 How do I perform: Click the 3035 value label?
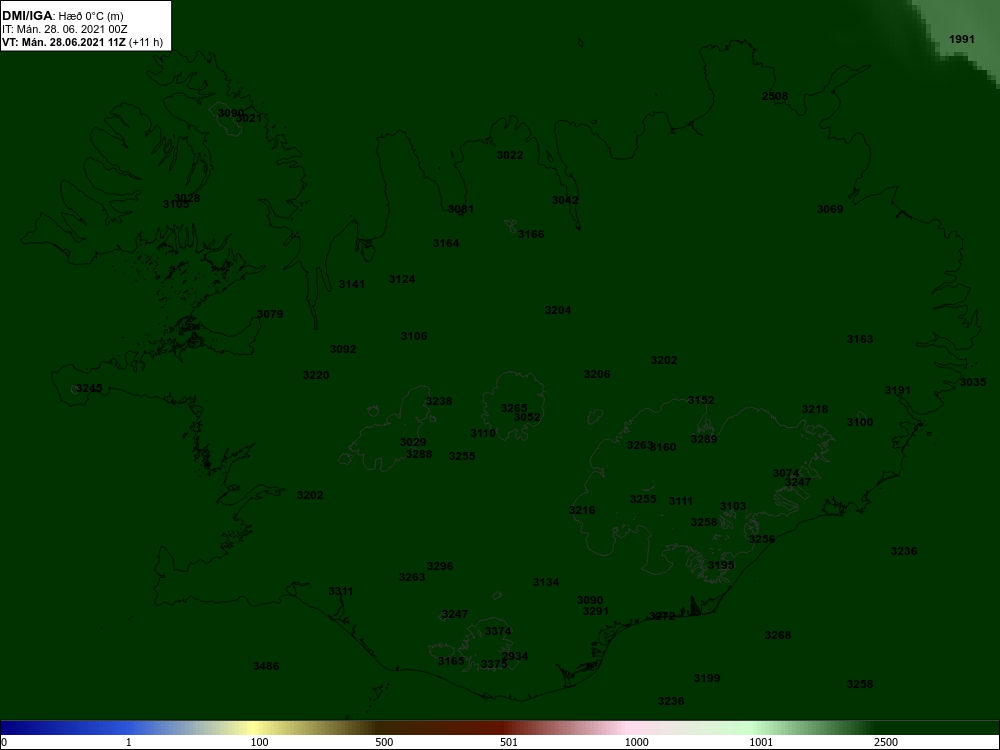973,382
